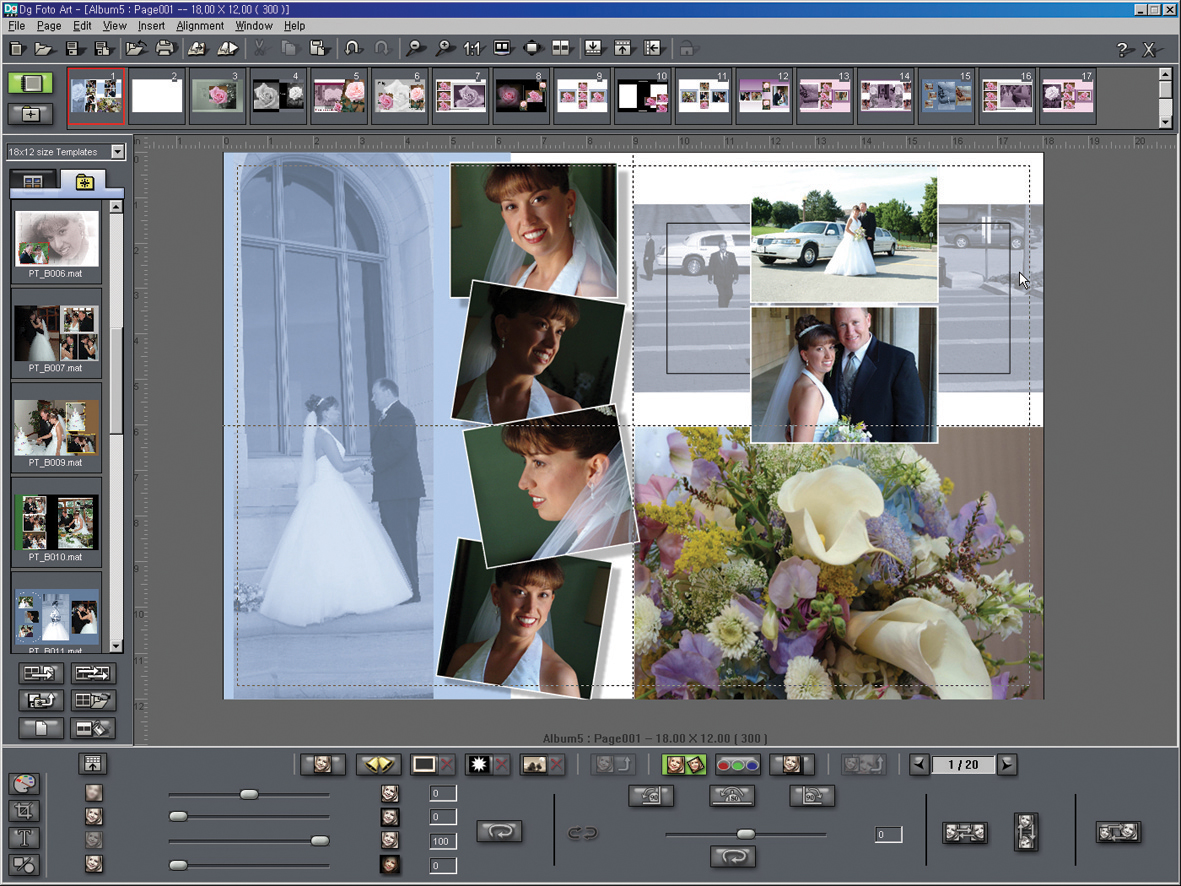The height and width of the screenshot is (886, 1181).
Task: Open the 18x12 size Templates dropdown
Action: pos(118,152)
